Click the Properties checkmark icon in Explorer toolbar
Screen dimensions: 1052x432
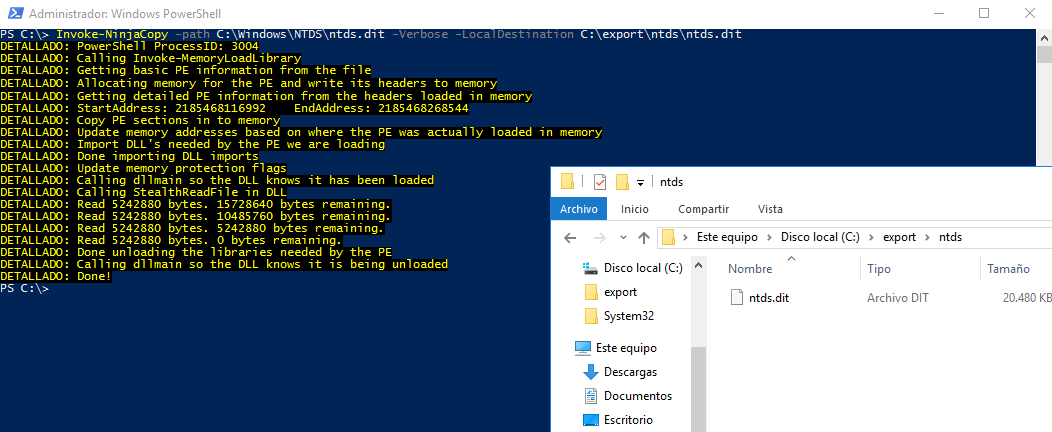600,182
